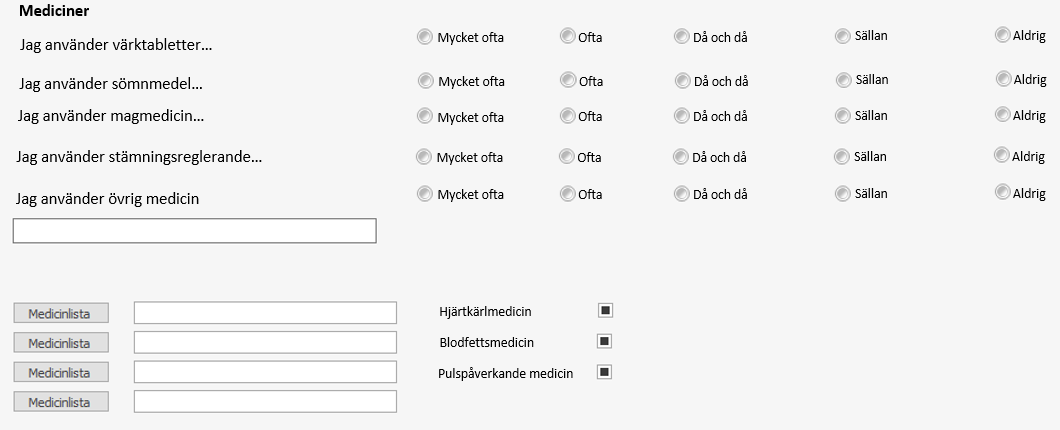Choose 'Aldrig' for sömnmedel usage
Image resolution: width=1060 pixels, height=430 pixels.
pyautogui.click(x=1003, y=79)
